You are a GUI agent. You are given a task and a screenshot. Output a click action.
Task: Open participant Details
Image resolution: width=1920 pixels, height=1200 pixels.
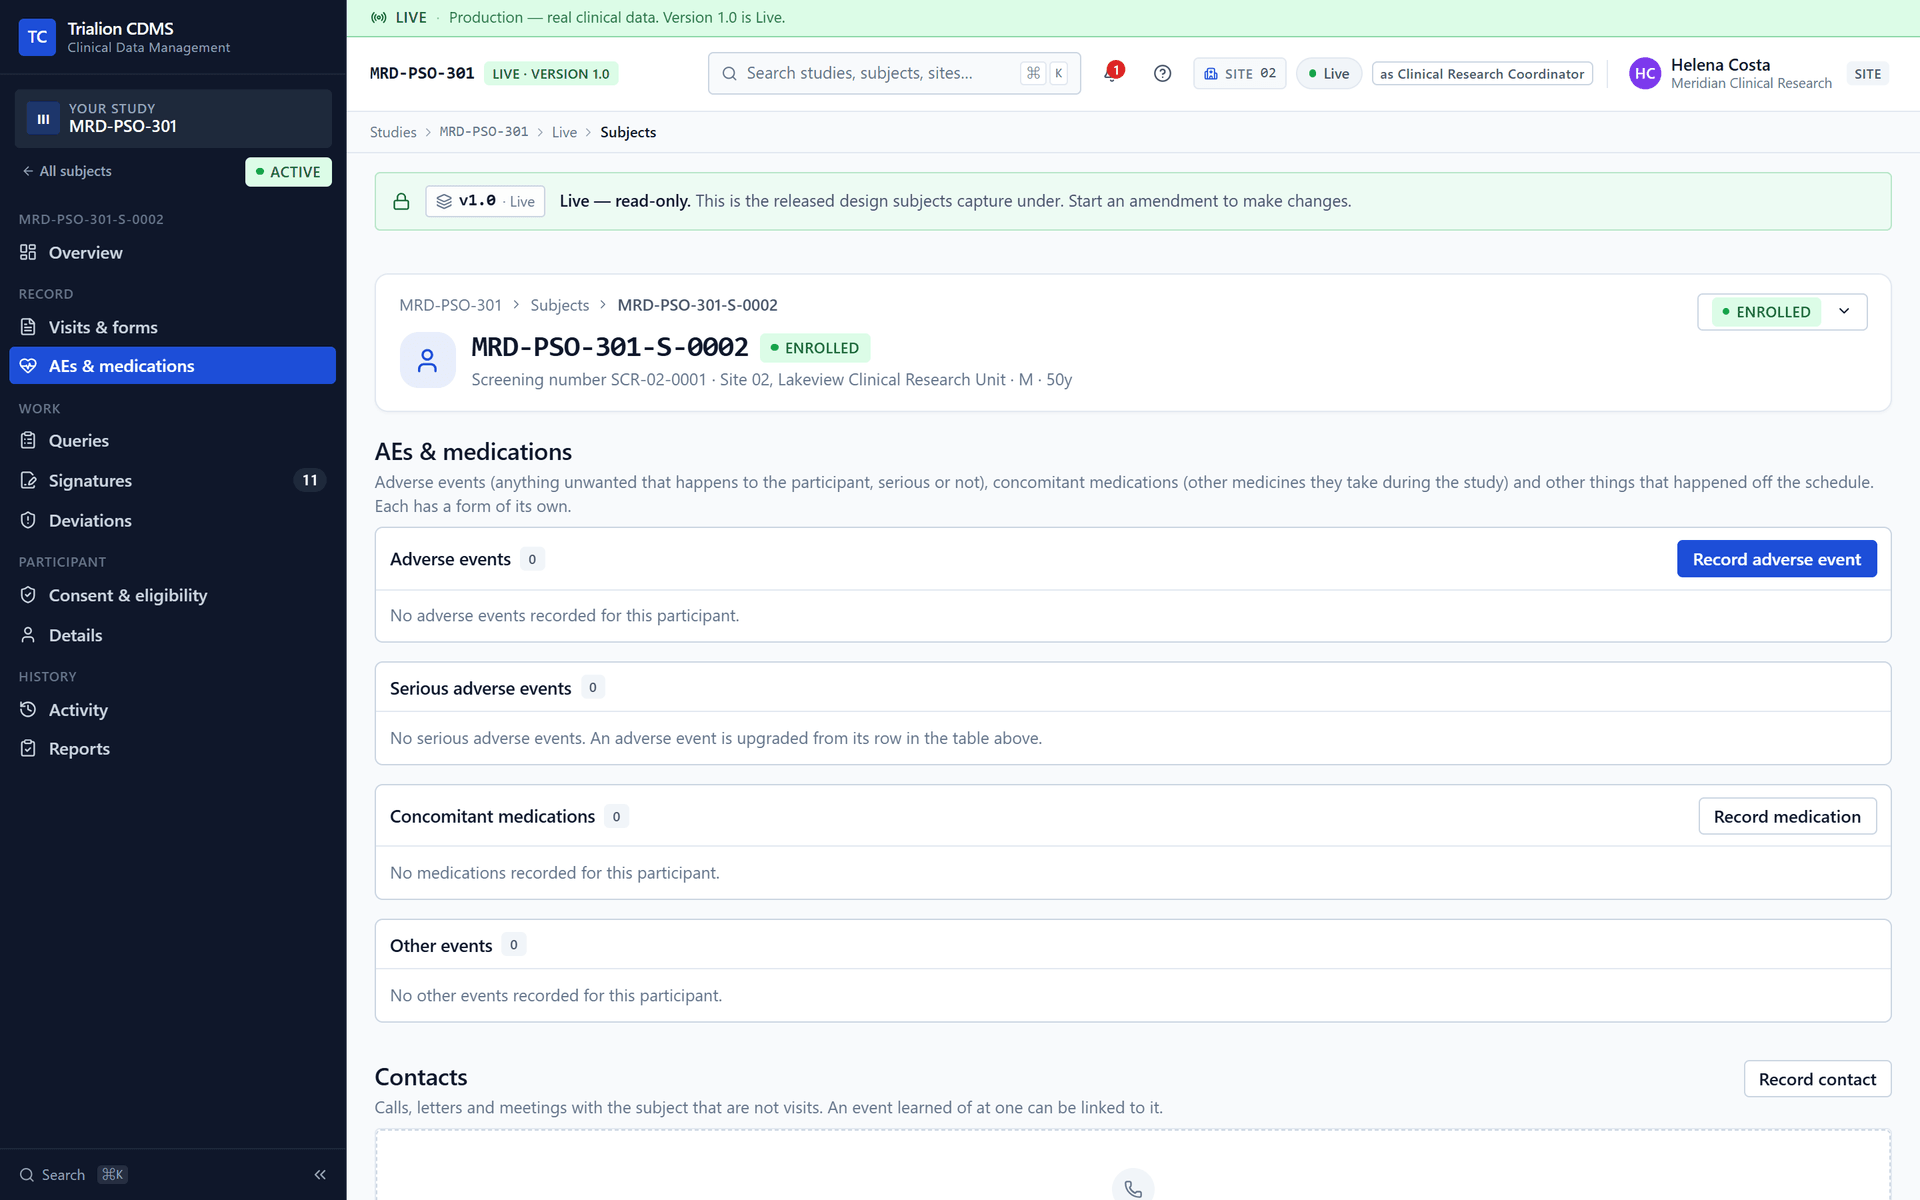[x=172, y=635]
